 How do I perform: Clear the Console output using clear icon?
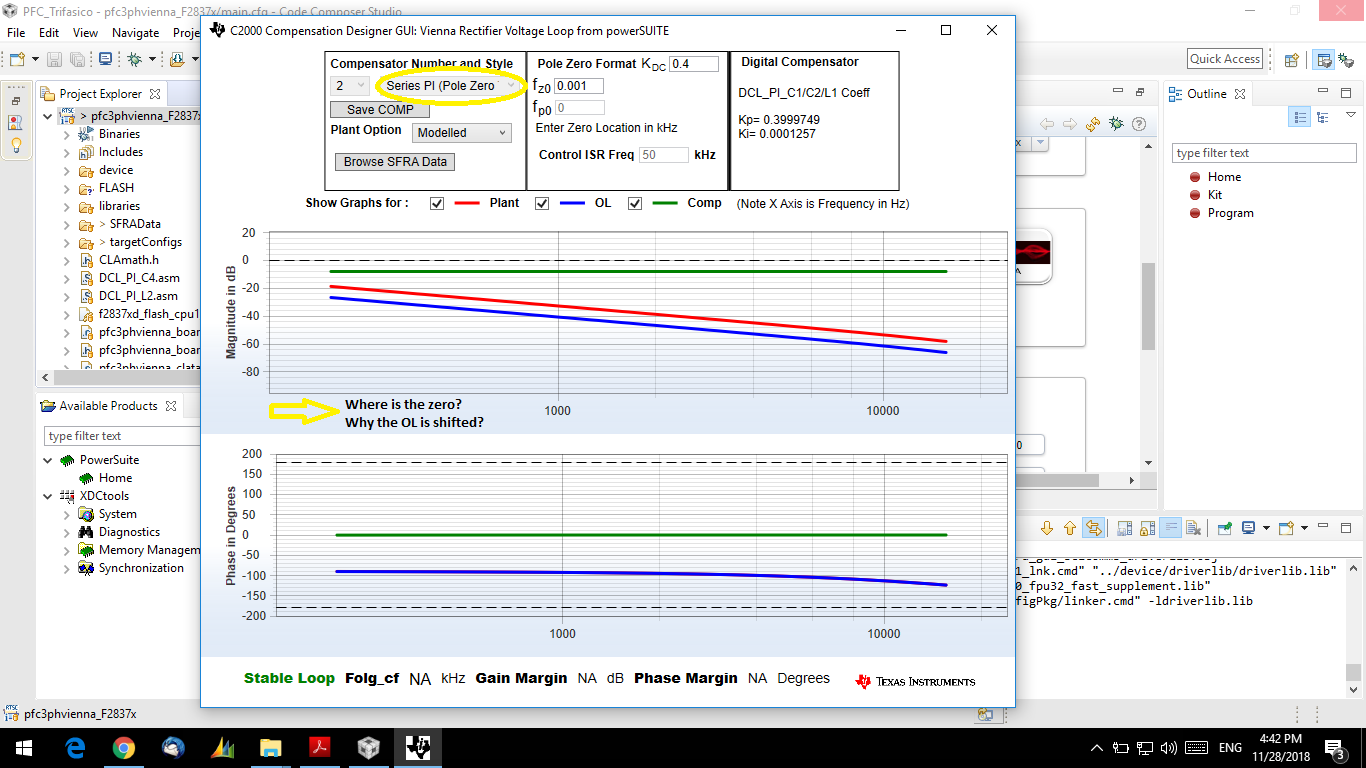pyautogui.click(x=1193, y=529)
